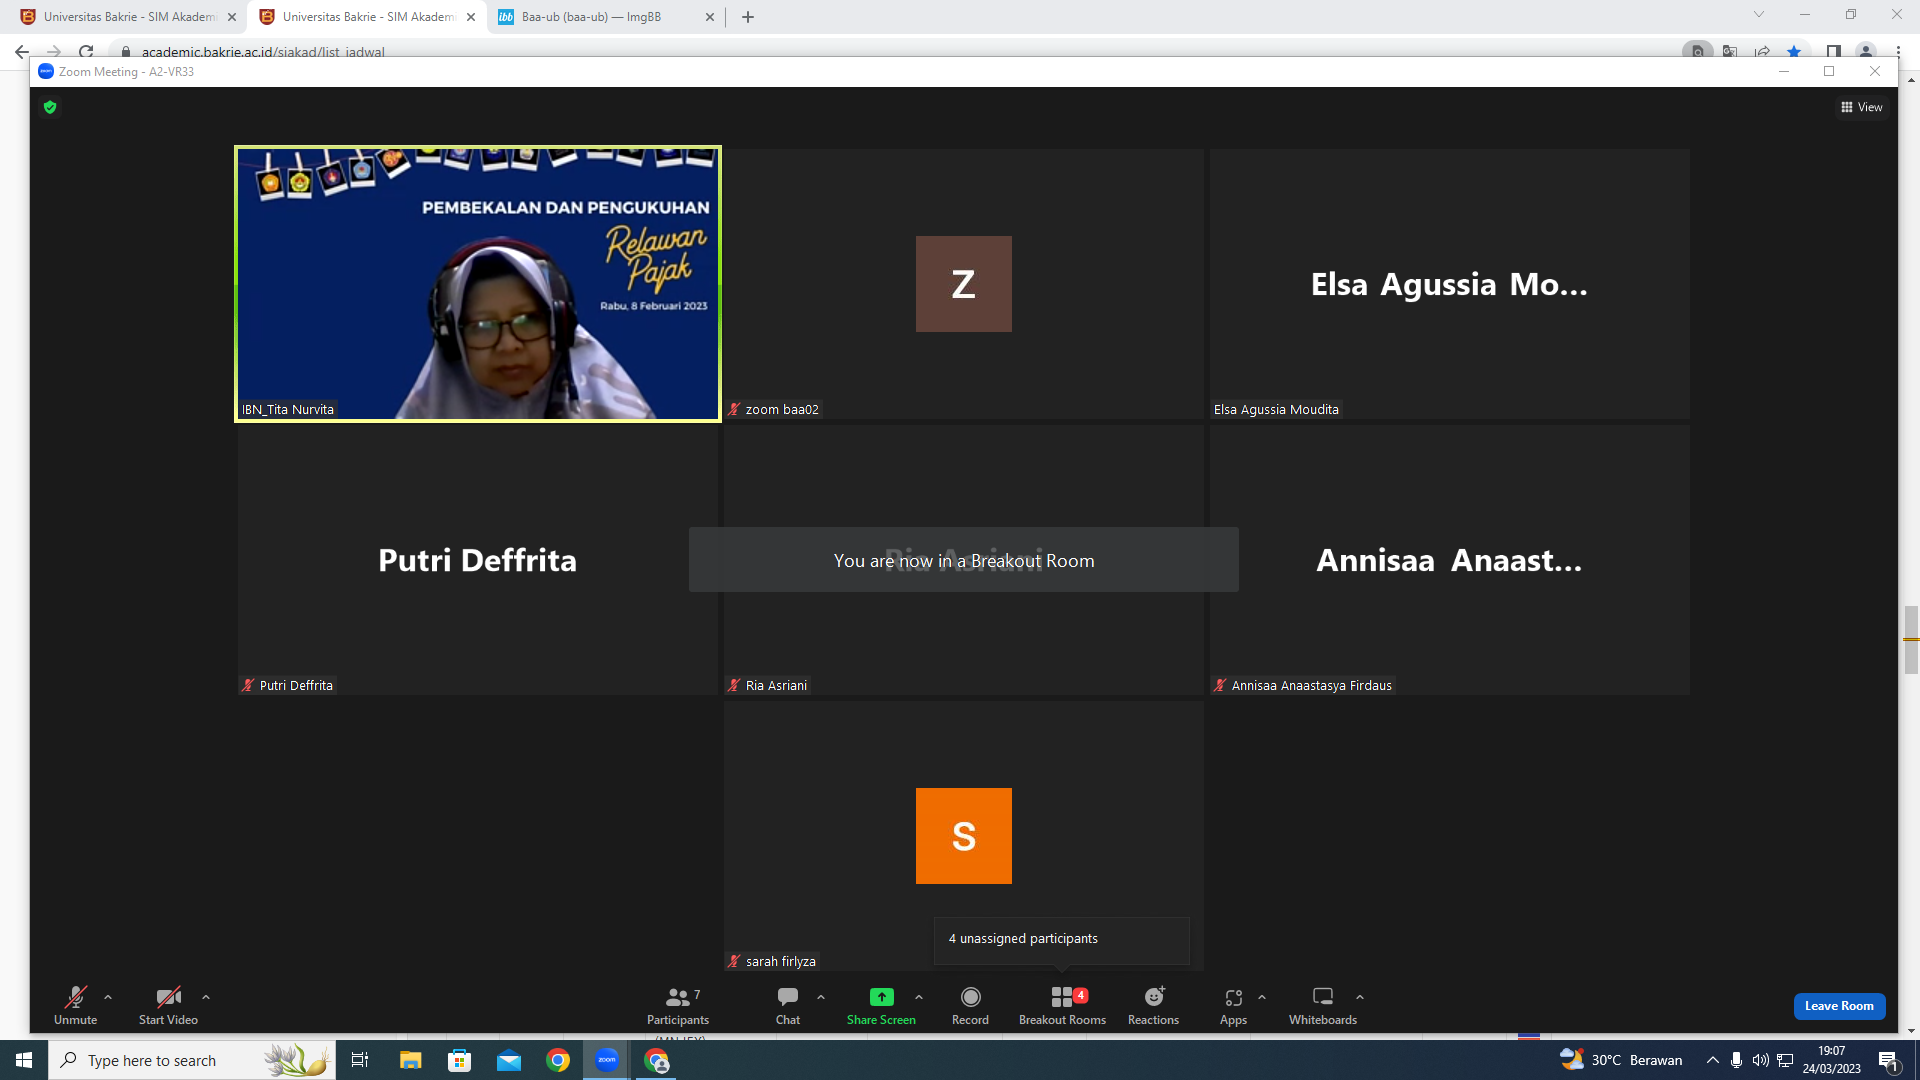Click the green encryption shield icon
Screen dimensions: 1920x1080
50,107
